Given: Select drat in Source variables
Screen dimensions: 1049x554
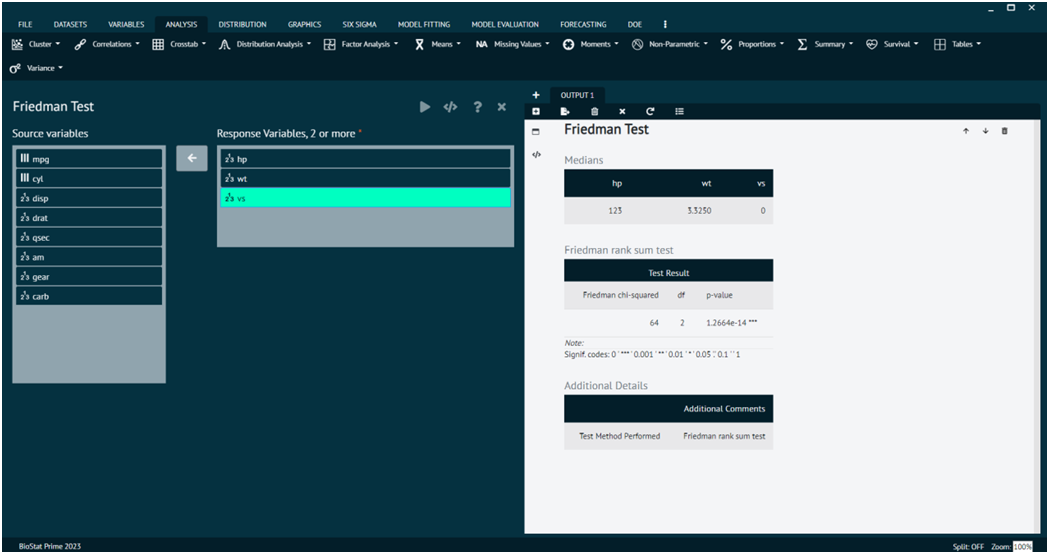Looking at the screenshot, I should point(89,217).
